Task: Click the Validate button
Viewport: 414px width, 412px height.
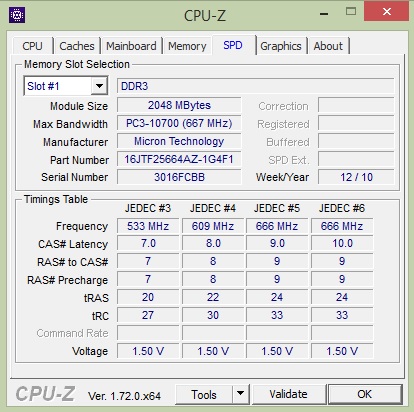Action: 288,394
